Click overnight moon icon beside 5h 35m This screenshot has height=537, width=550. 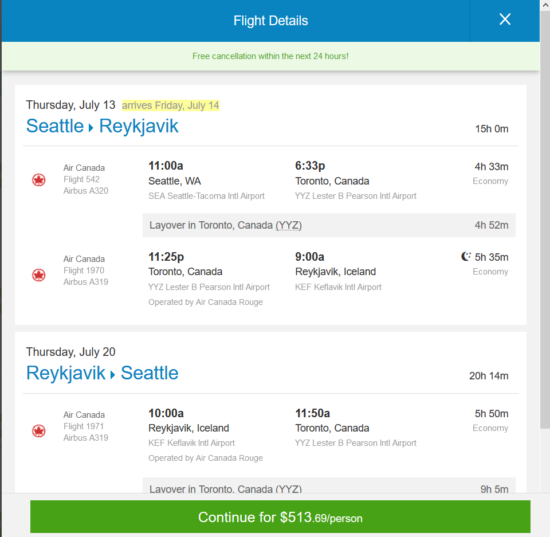465,256
